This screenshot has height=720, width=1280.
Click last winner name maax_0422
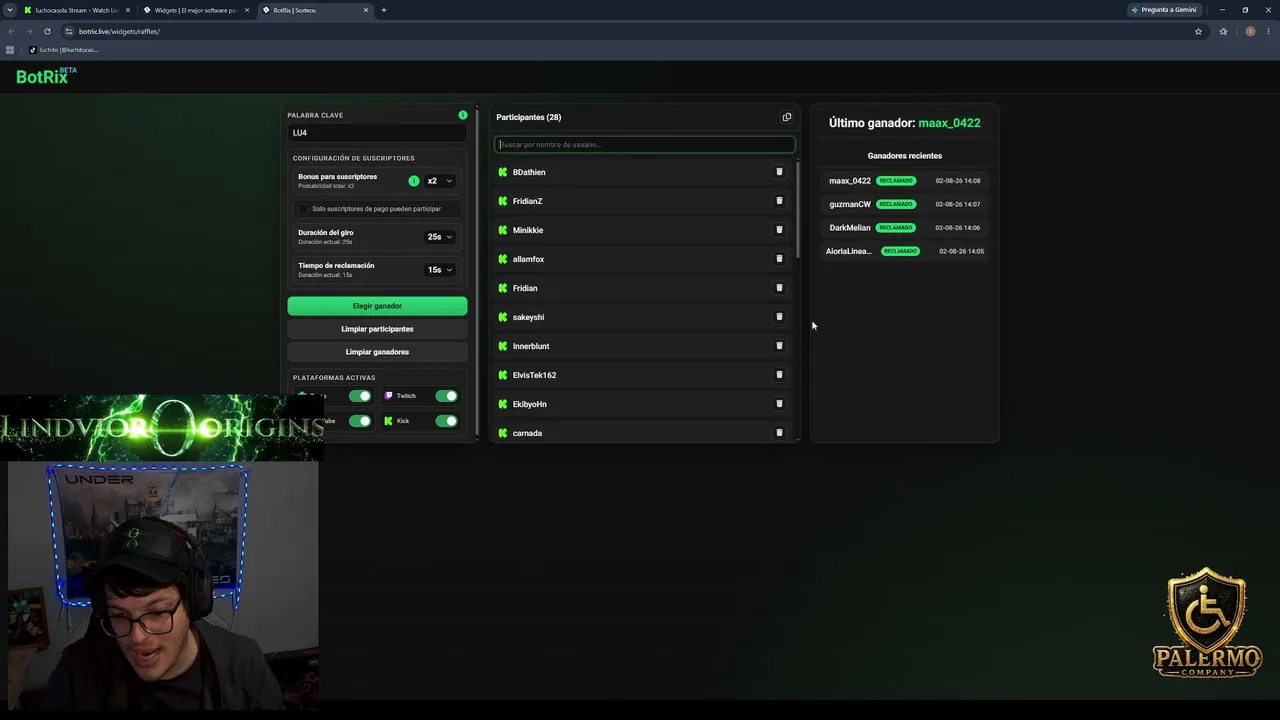pos(949,123)
